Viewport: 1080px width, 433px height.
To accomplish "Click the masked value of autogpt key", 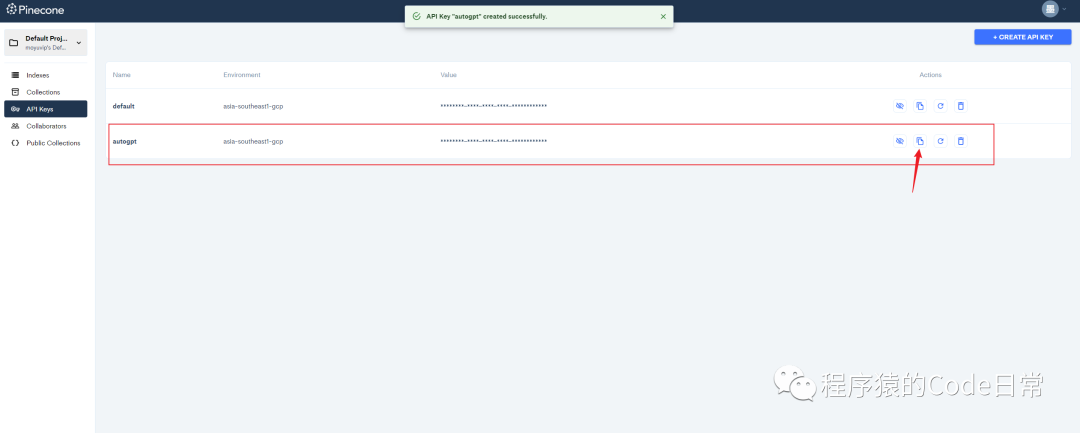I will point(493,141).
